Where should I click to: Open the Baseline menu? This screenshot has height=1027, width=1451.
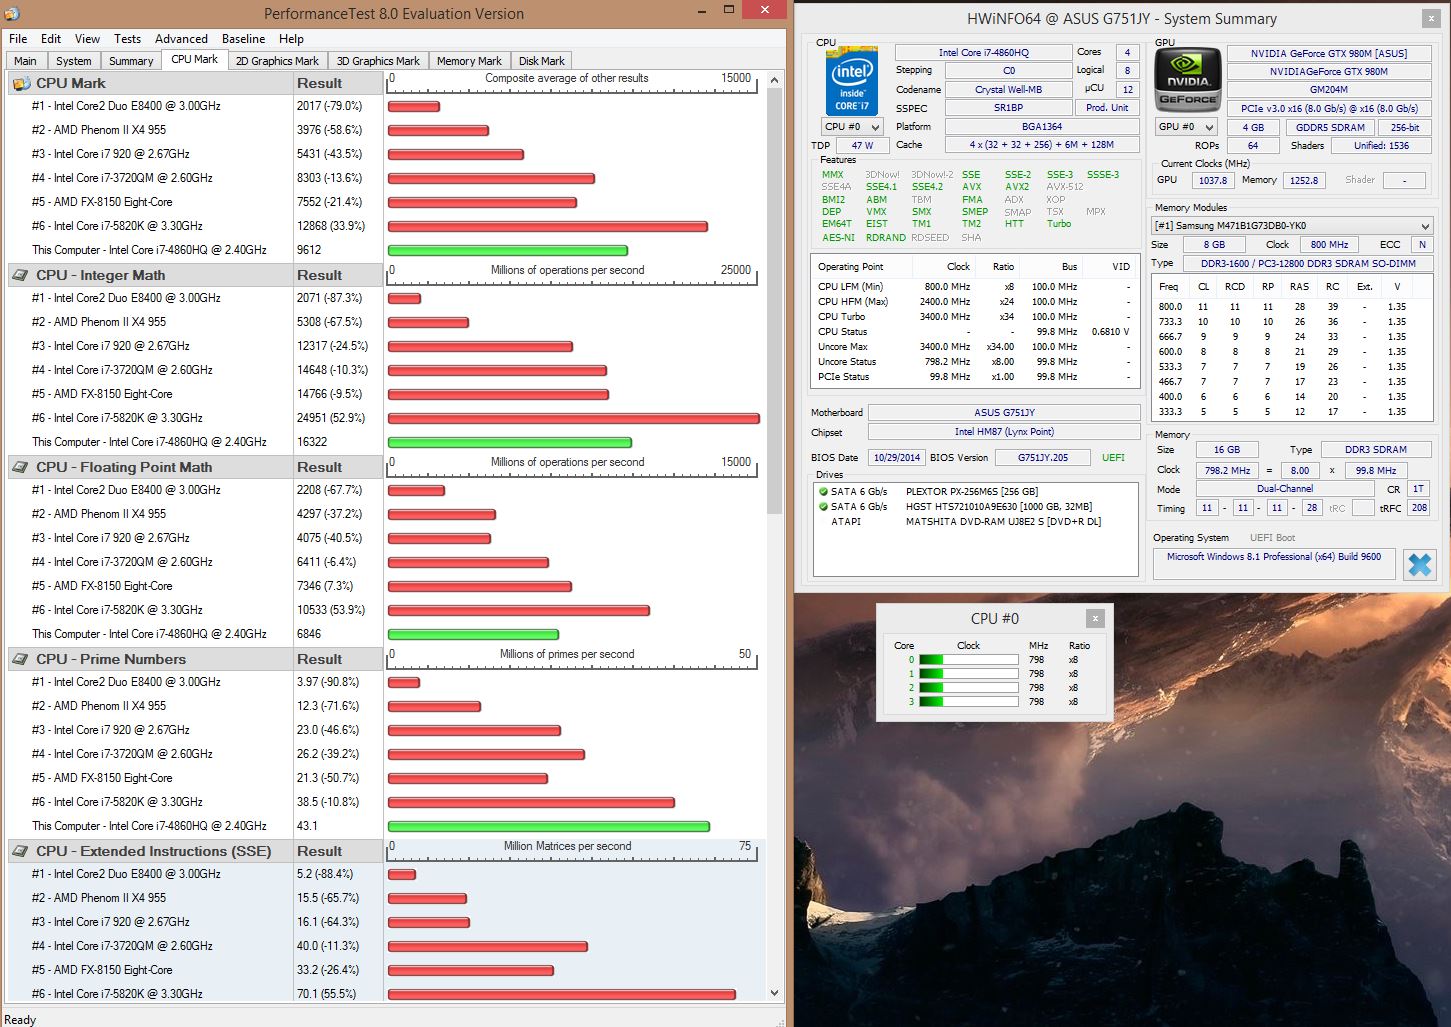pyautogui.click(x=243, y=38)
